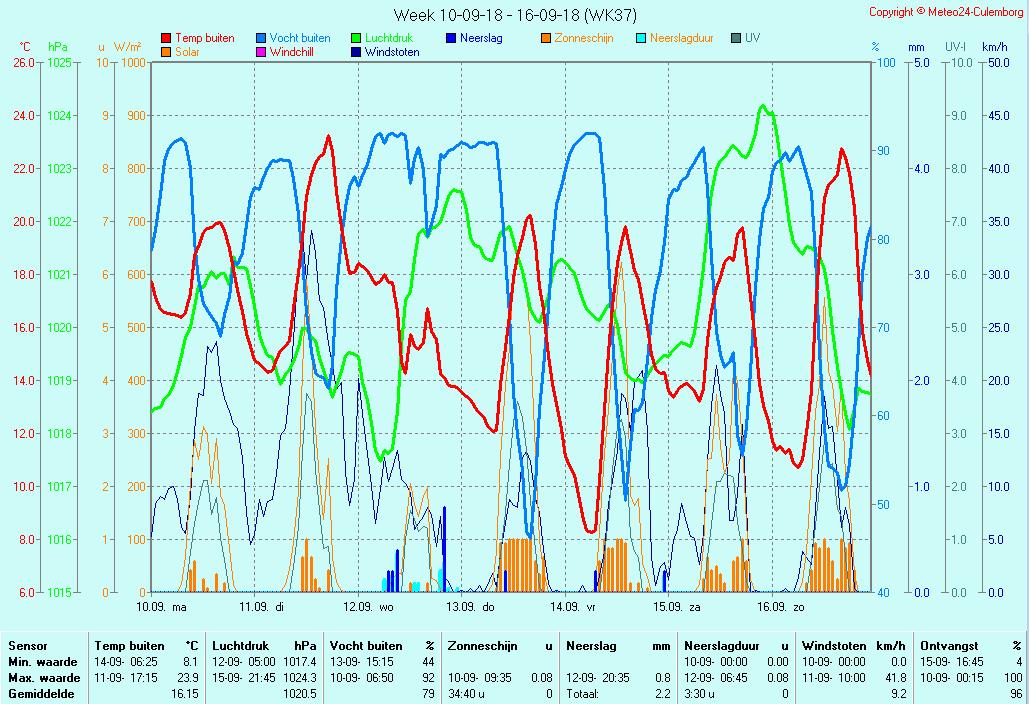The height and width of the screenshot is (704, 1029).
Task: Click the 16.09. zo date marker
Action: point(780,607)
